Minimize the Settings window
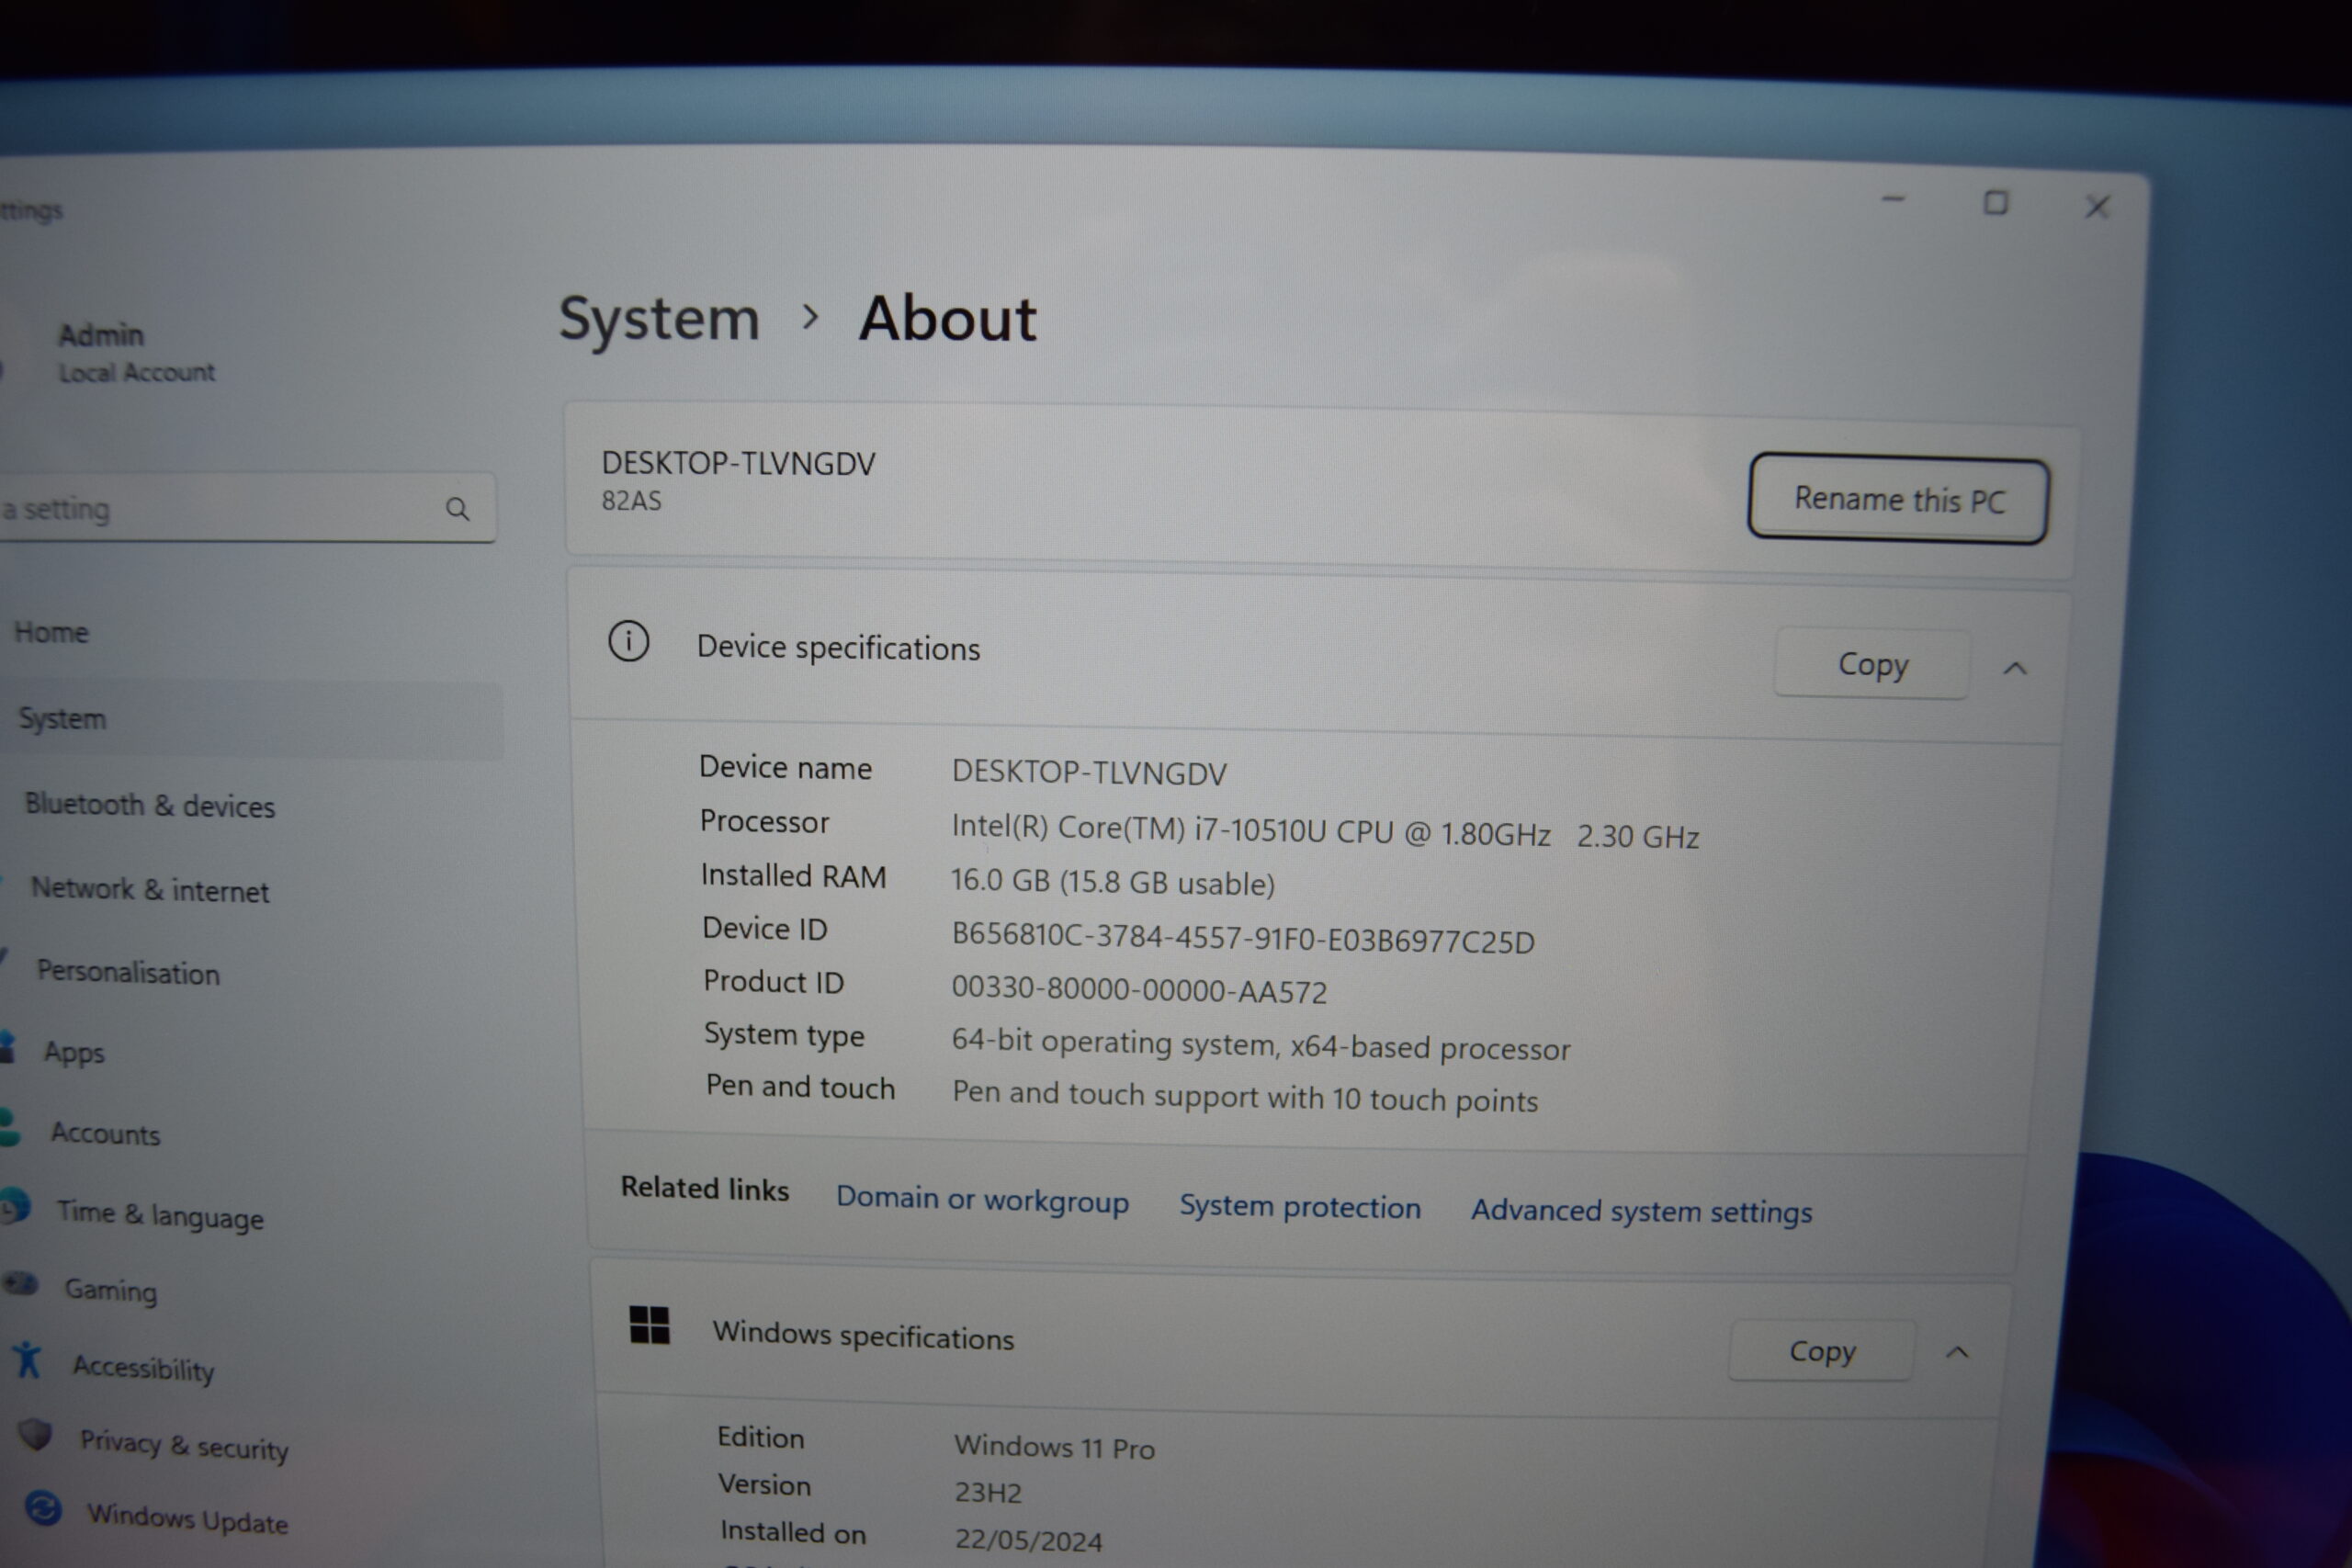This screenshot has width=2352, height=1568. pos(1893,200)
